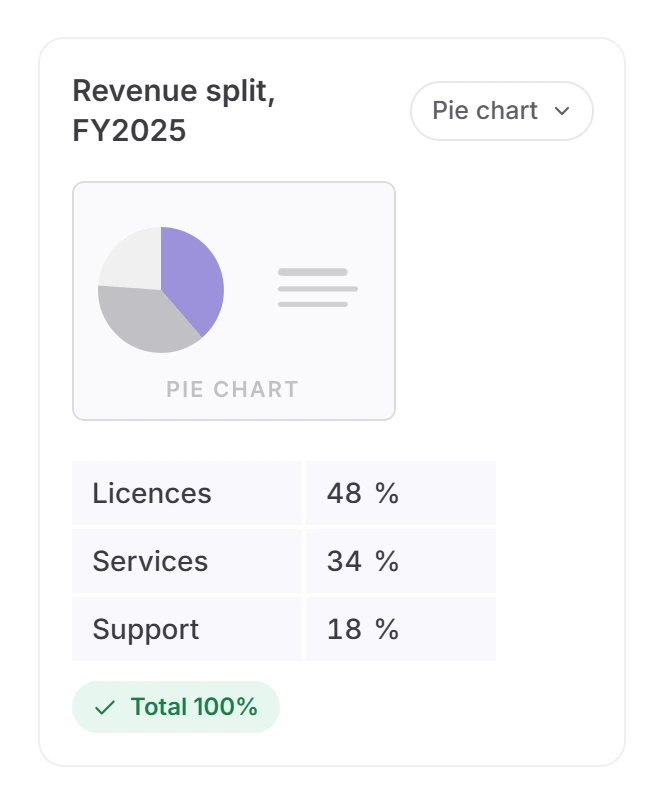The height and width of the screenshot is (806, 664).
Task: Select the Services label cell
Action: pos(187,561)
